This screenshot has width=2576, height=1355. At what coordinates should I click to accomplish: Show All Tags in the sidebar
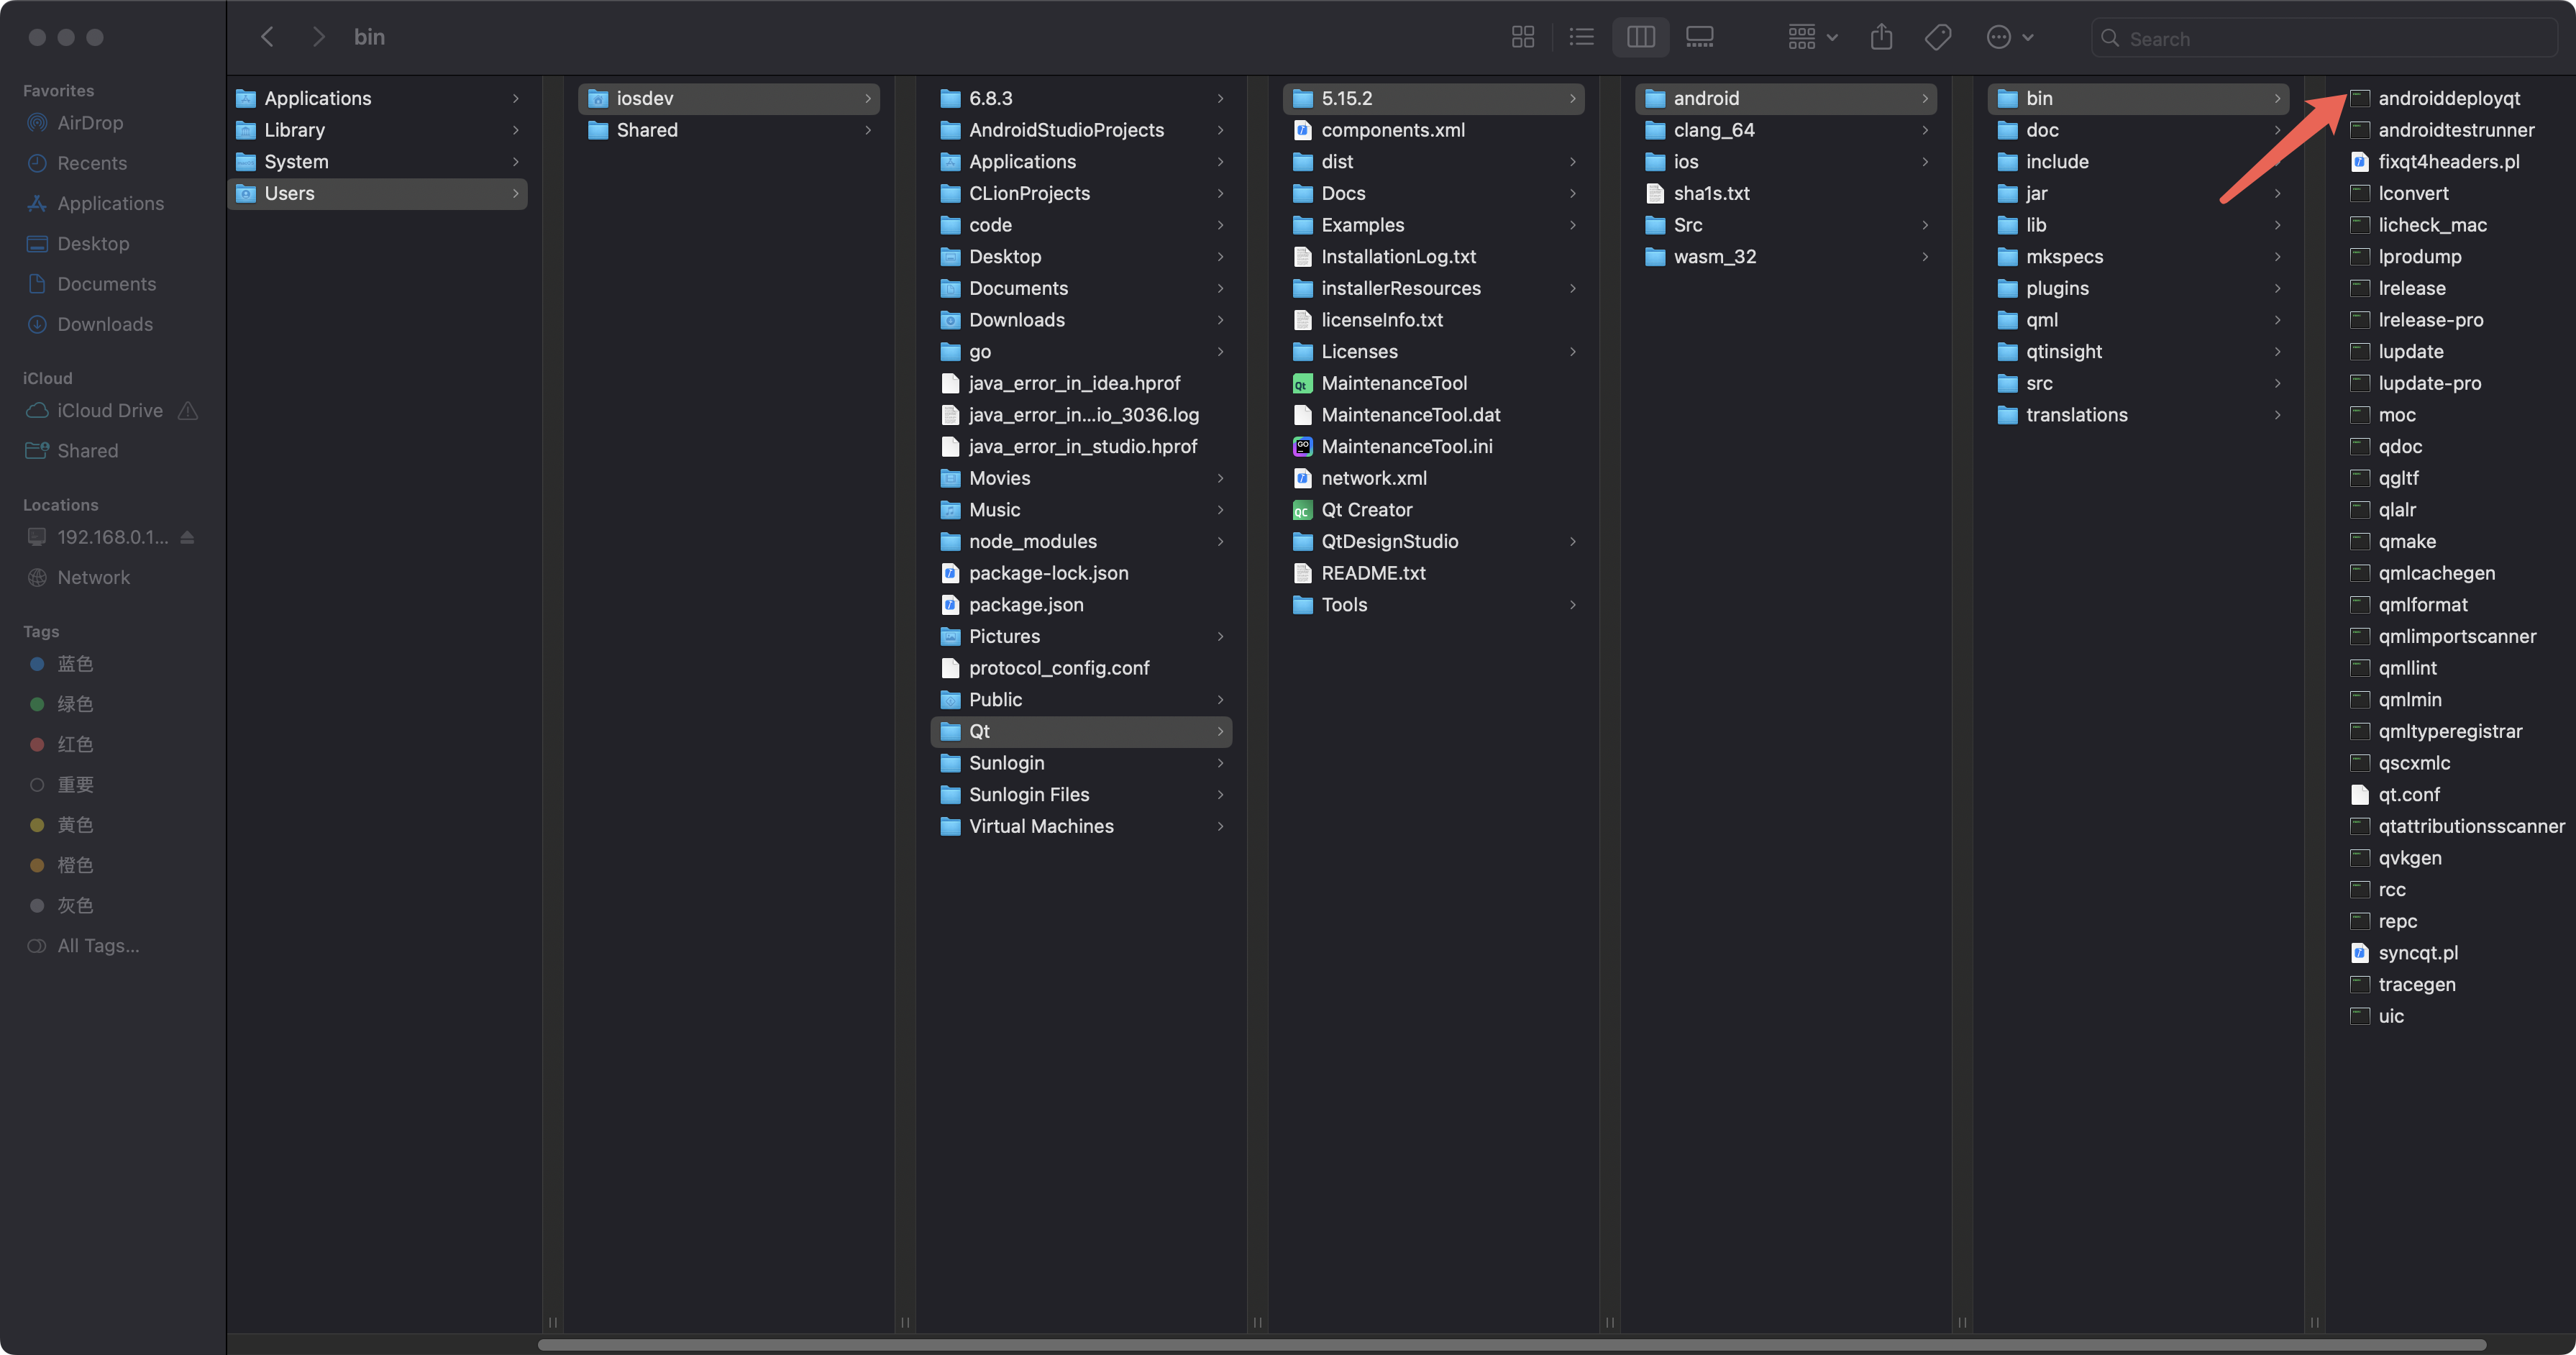pyautogui.click(x=98, y=946)
